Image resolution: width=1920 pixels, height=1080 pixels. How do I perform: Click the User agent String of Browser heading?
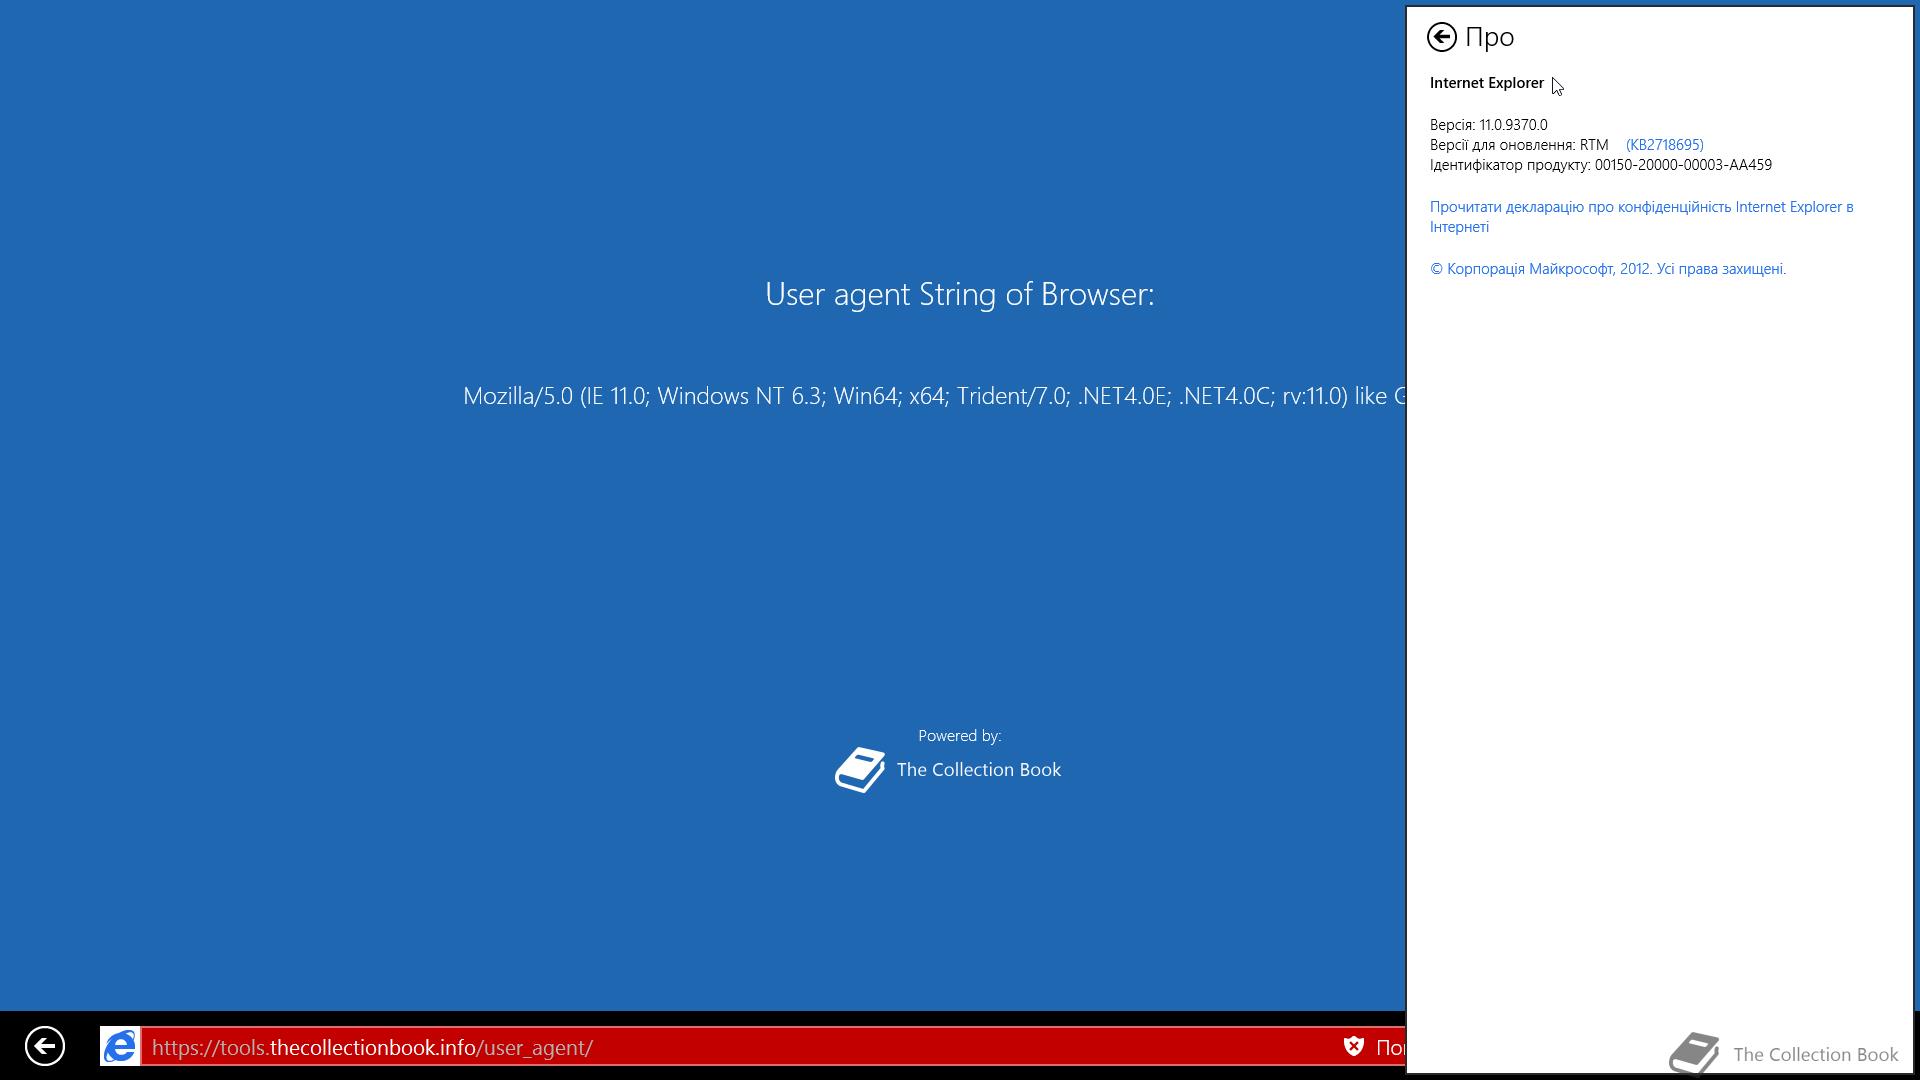pyautogui.click(x=959, y=294)
